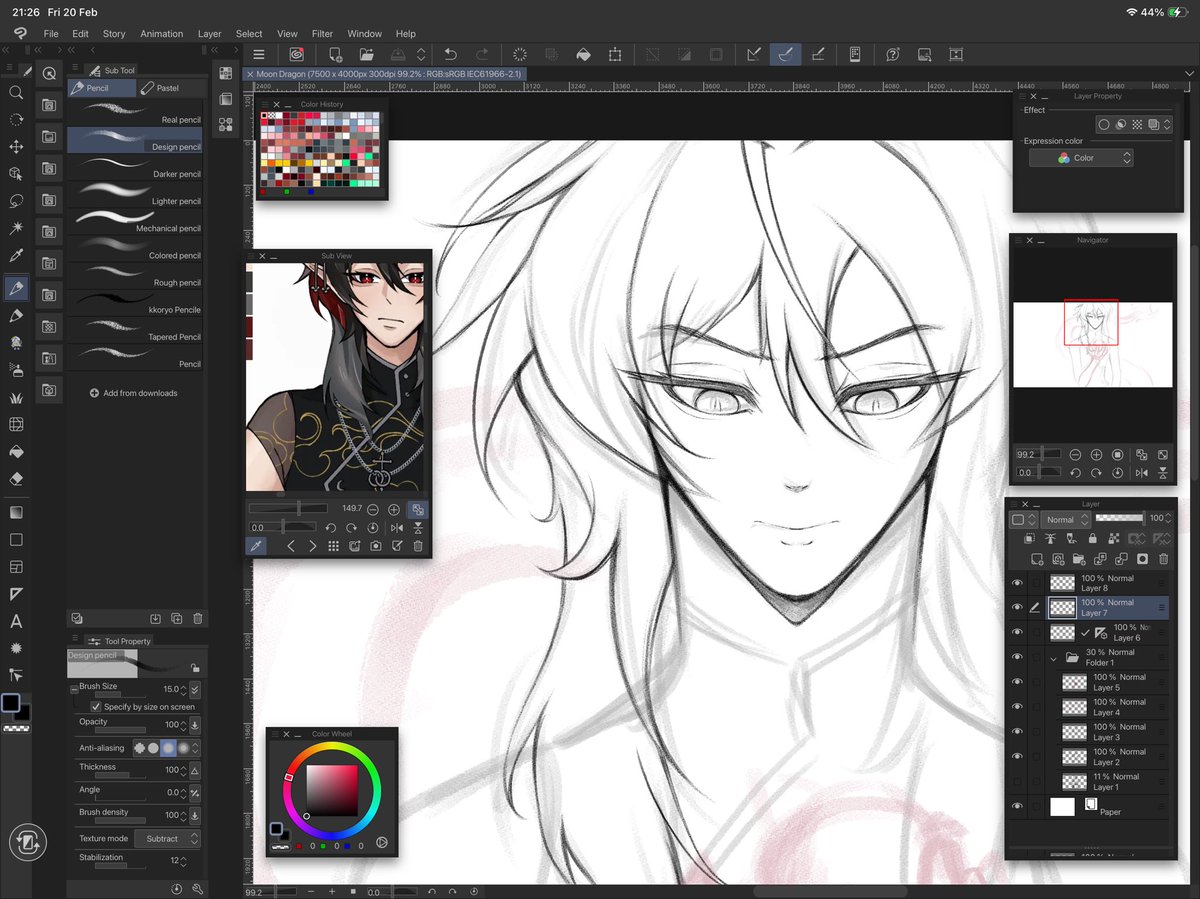Click the delete layer trash icon
1200x899 pixels.
coord(1163,558)
